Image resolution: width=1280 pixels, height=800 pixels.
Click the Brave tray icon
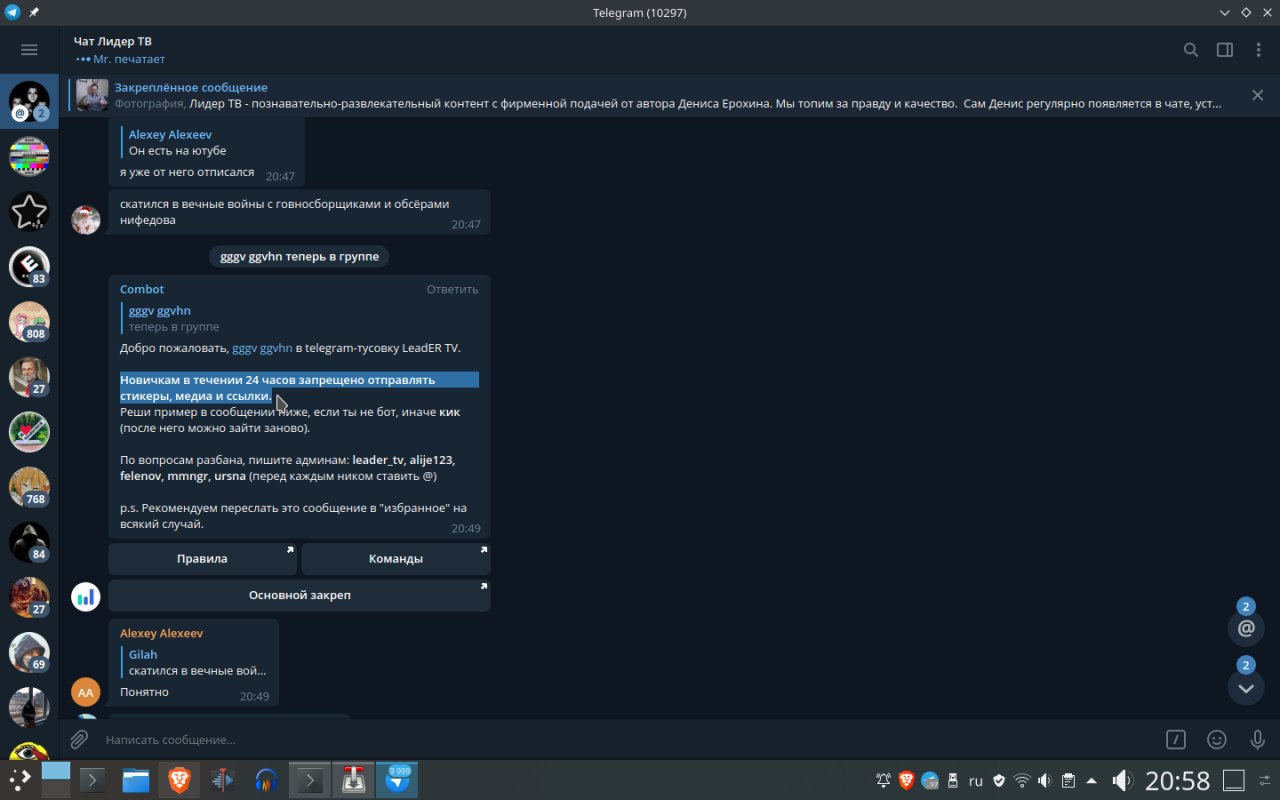click(907, 780)
